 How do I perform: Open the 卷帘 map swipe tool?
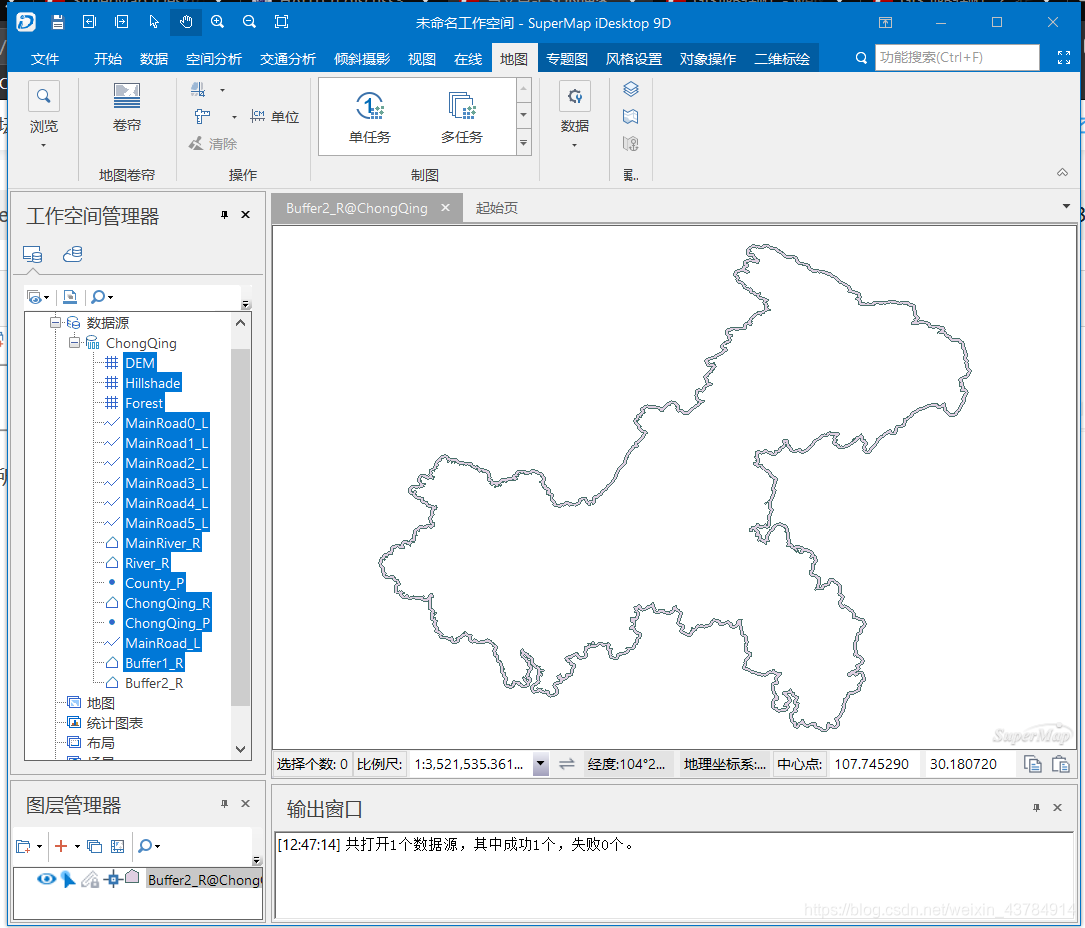tap(127, 107)
